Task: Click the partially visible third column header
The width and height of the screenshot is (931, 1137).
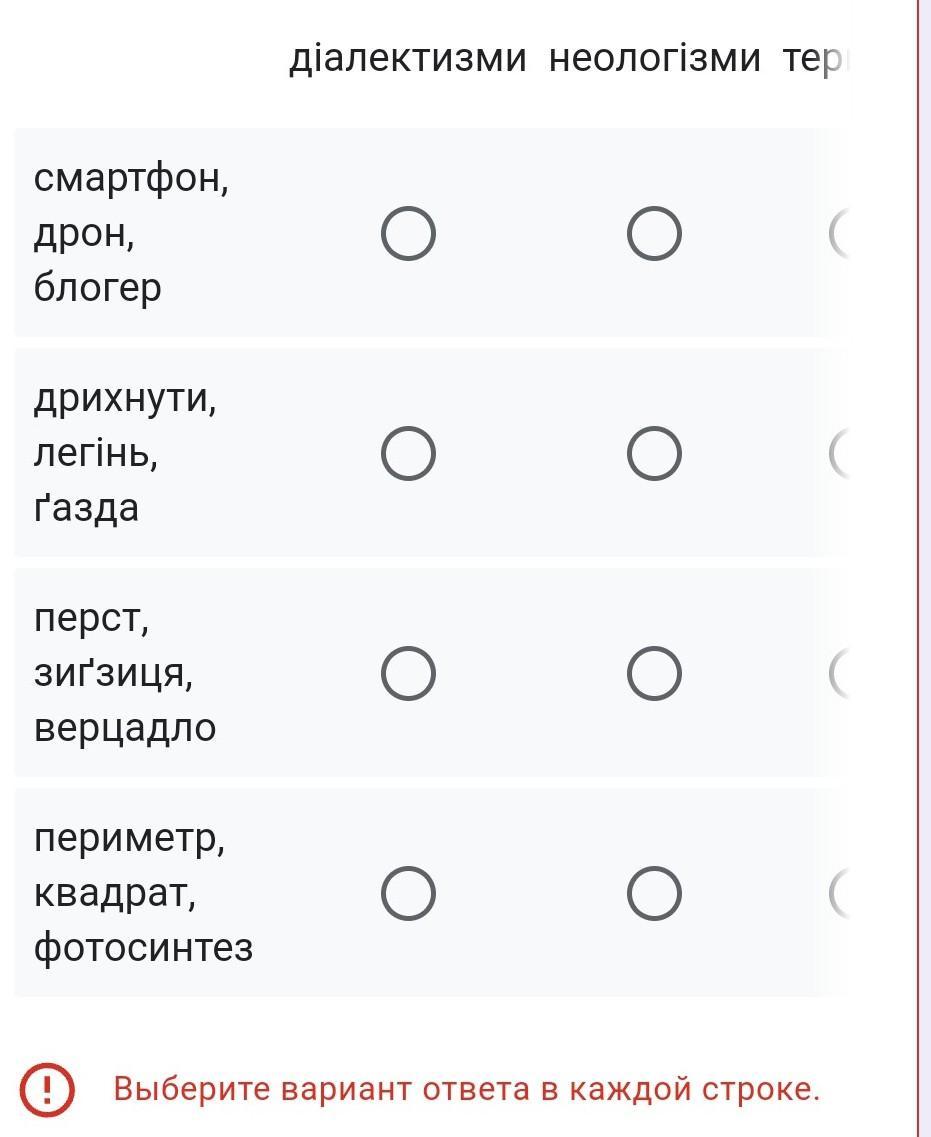Action: pyautogui.click(x=815, y=59)
